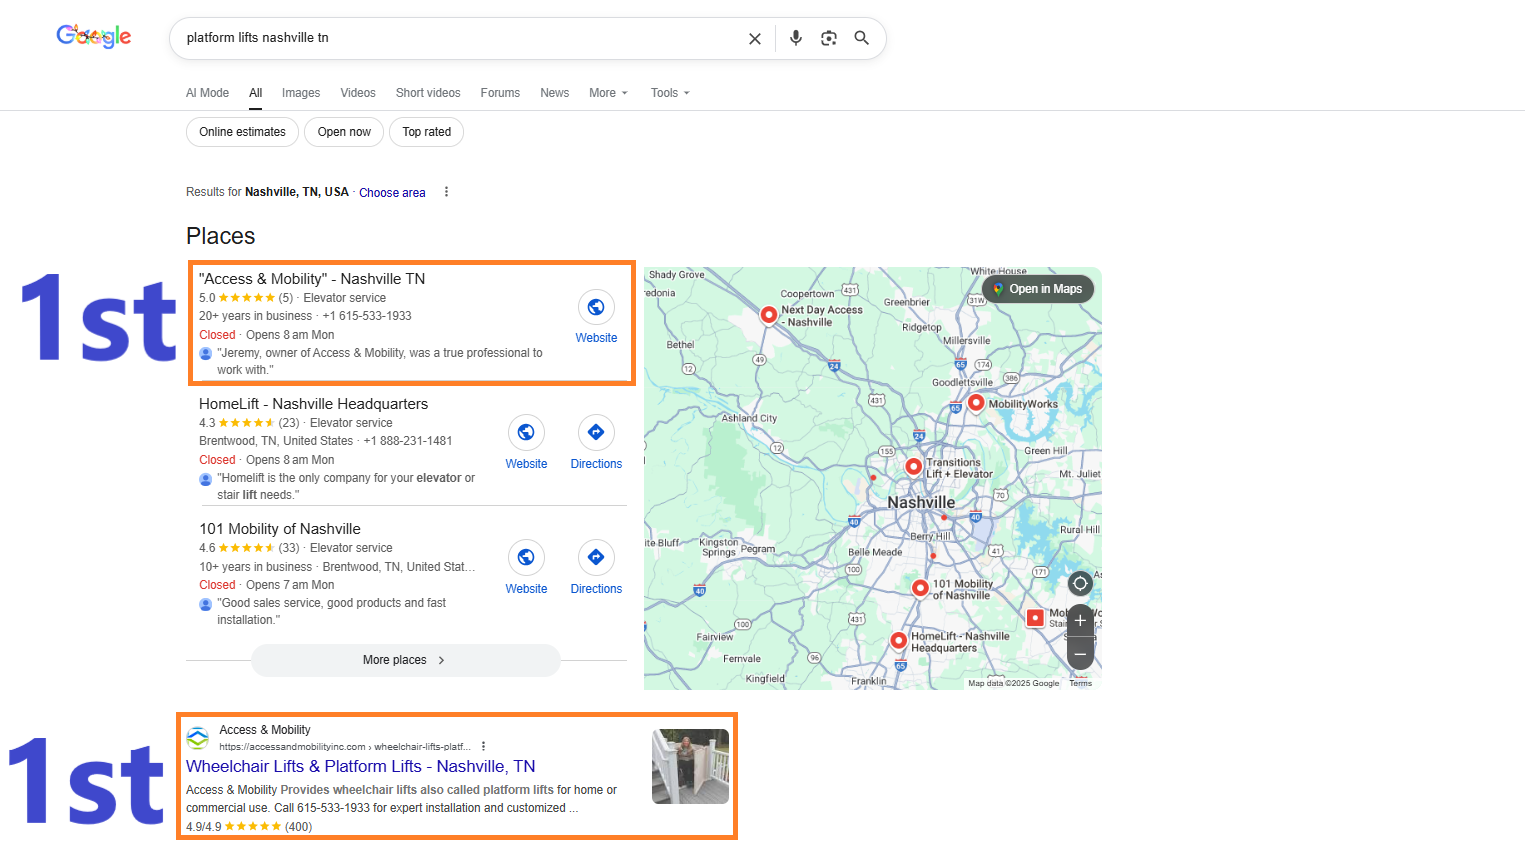Click the HomeLift Website globe icon

click(x=526, y=432)
